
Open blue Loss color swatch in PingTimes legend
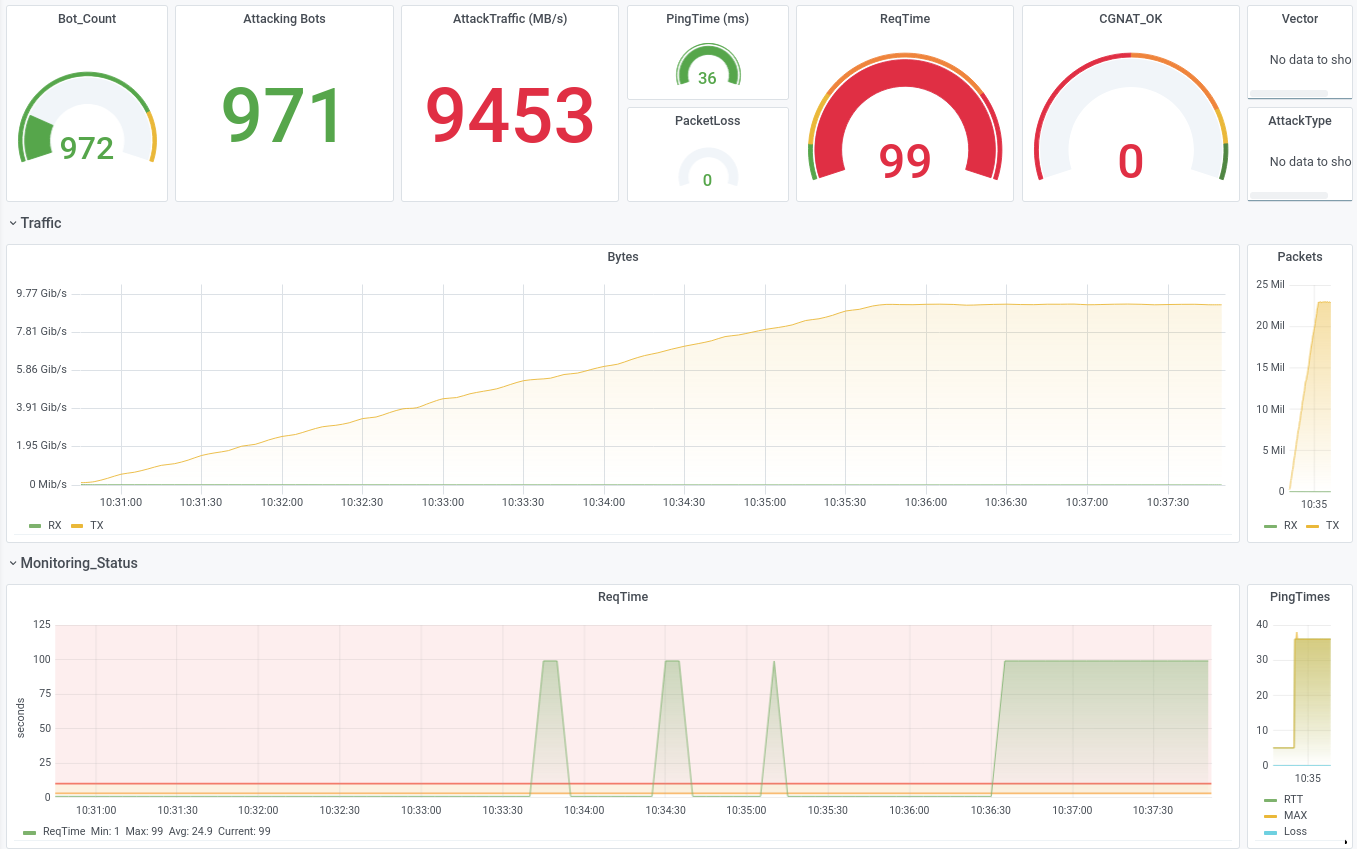tap(1271, 831)
